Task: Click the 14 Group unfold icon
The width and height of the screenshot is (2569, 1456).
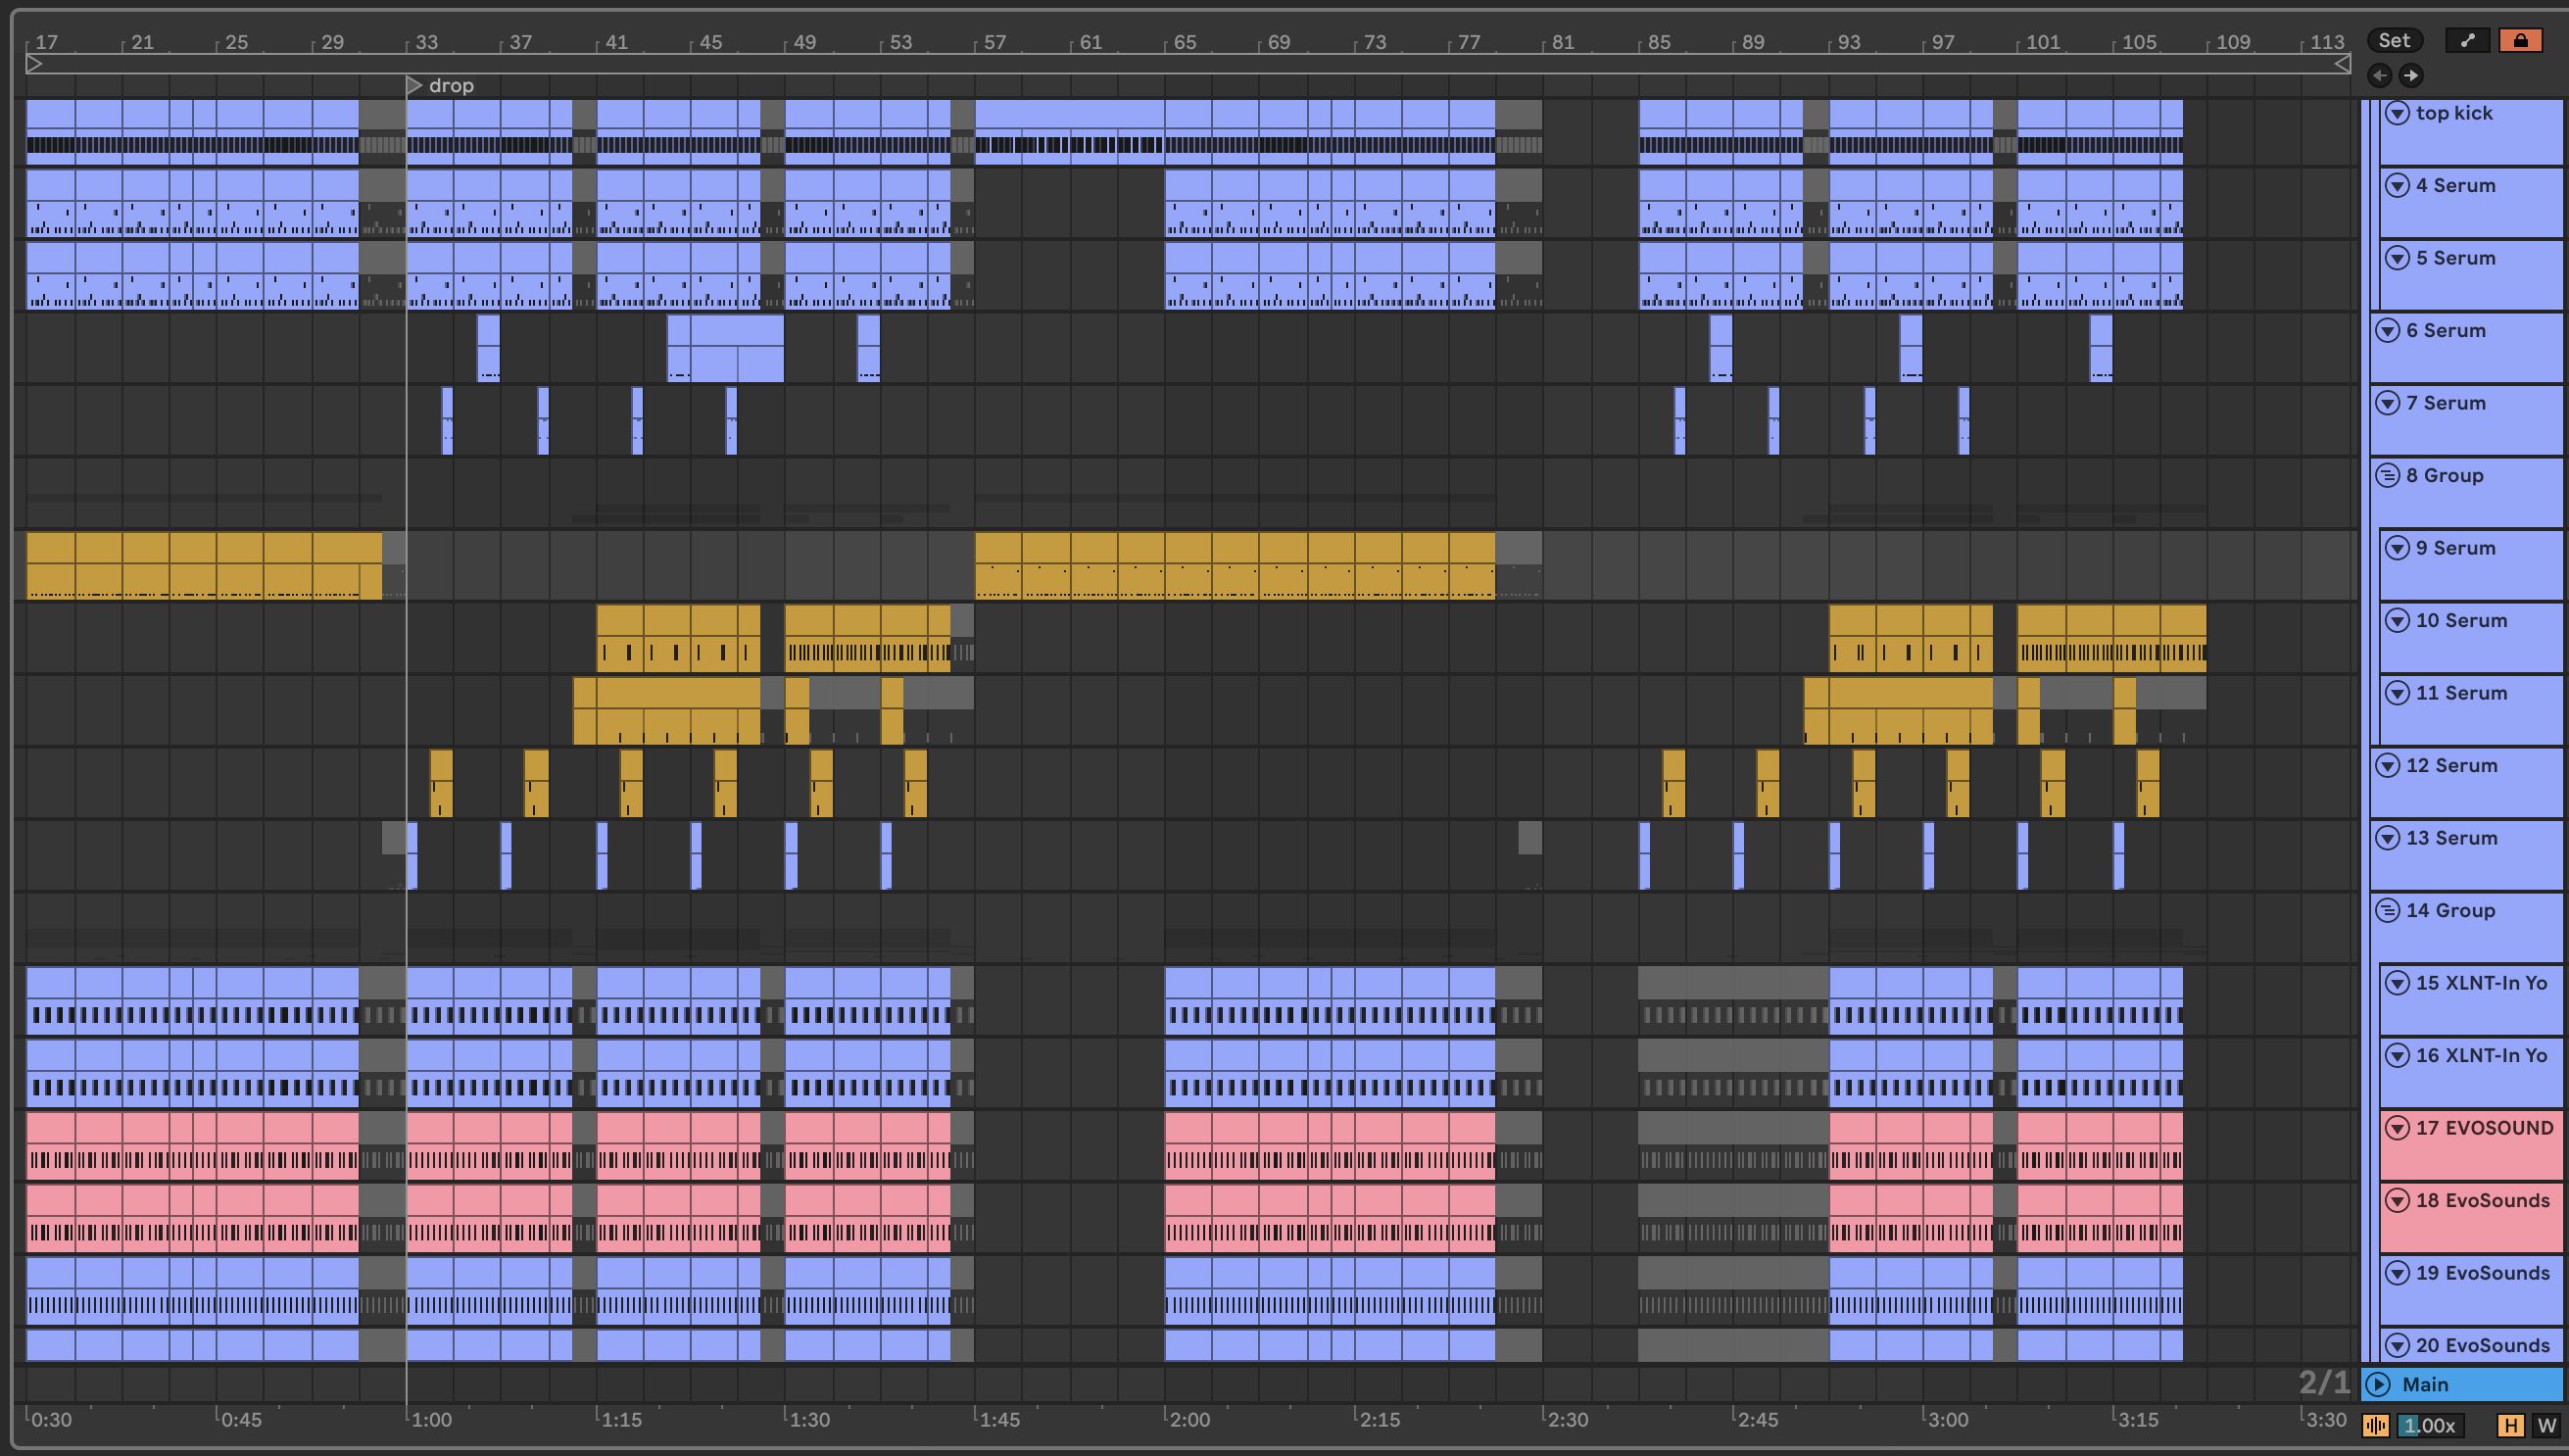Action: pyautogui.click(x=2388, y=910)
